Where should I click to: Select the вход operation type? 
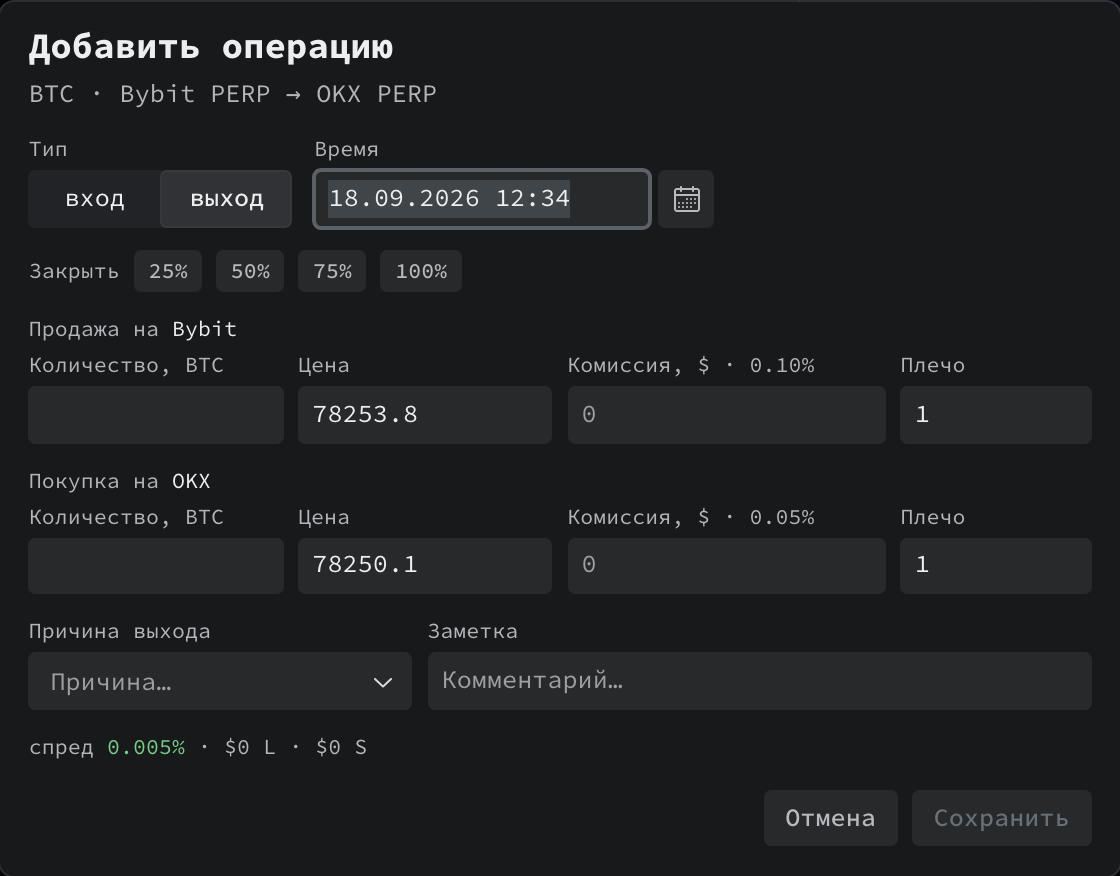pos(95,199)
